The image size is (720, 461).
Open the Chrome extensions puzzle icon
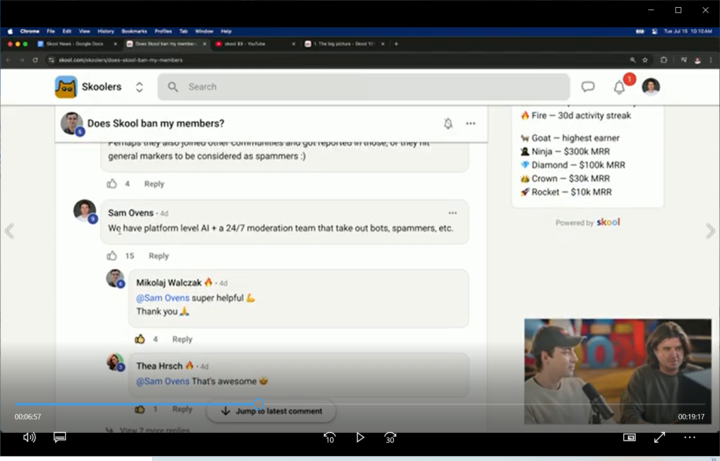point(664,60)
